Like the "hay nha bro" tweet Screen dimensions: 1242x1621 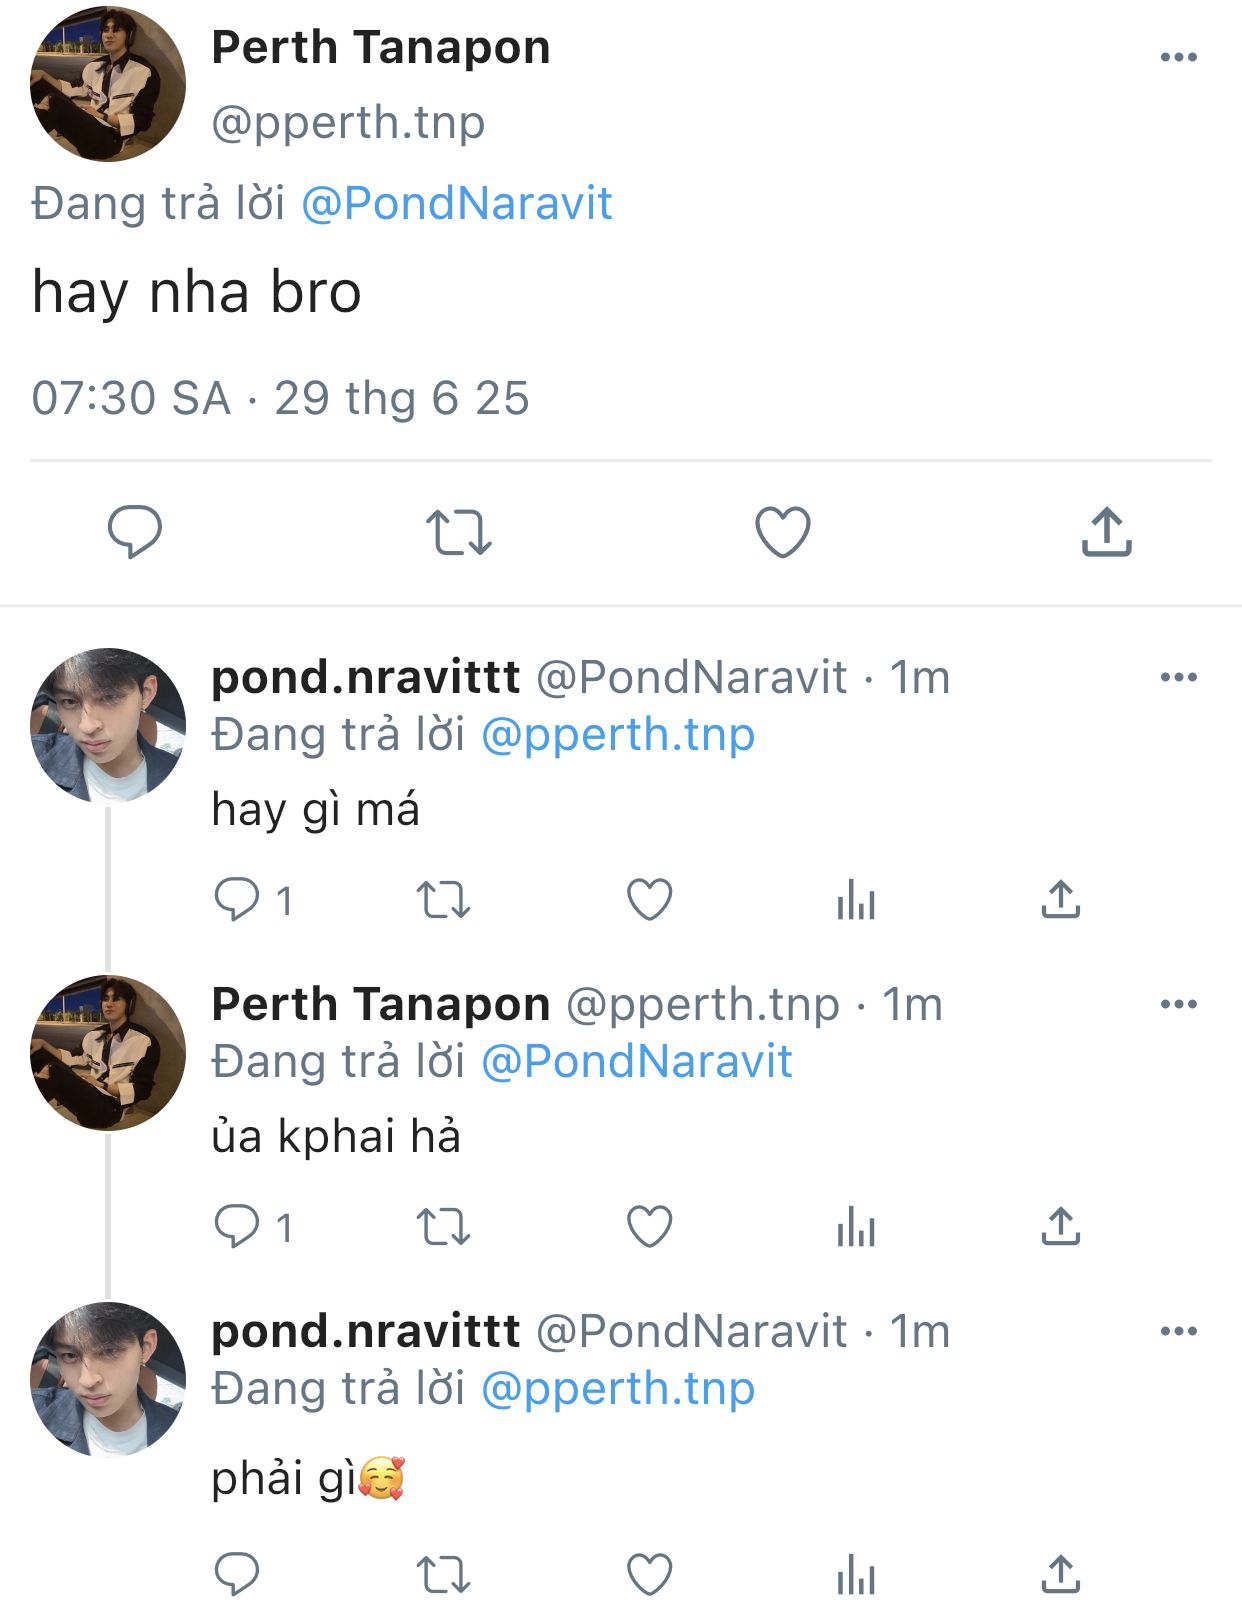[x=782, y=531]
